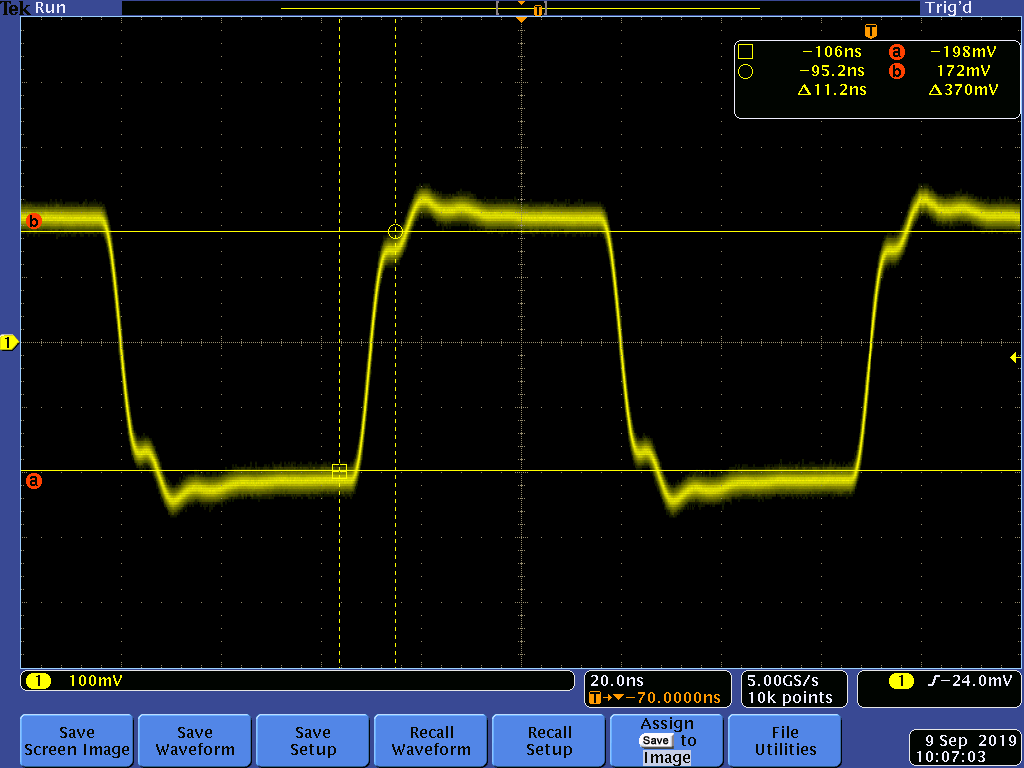Click the red a badge in readout box
This screenshot has width=1024, height=768.
click(897, 52)
